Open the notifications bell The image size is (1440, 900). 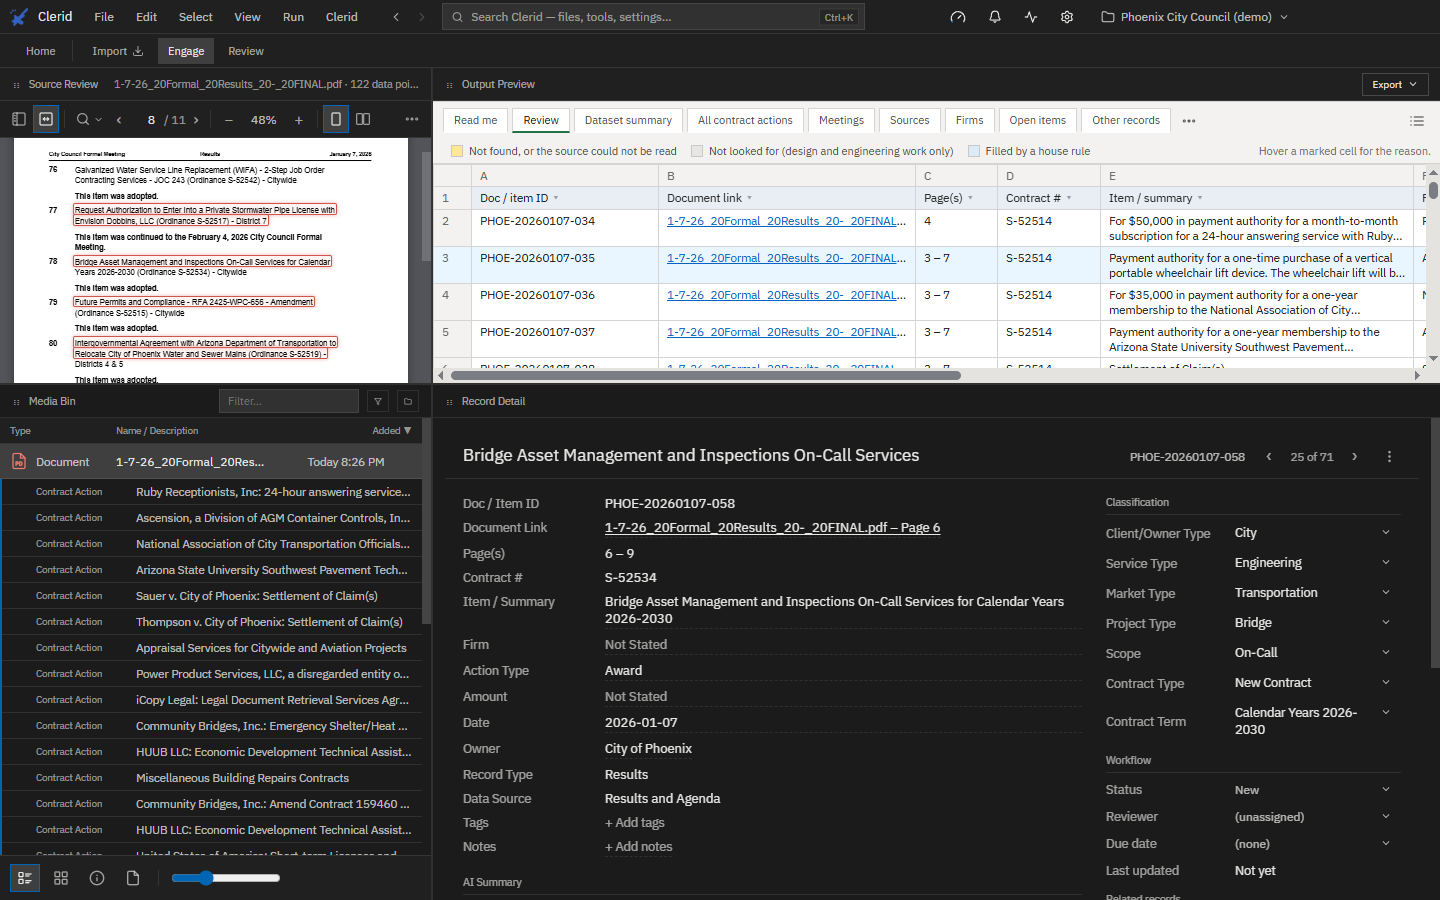(x=995, y=17)
